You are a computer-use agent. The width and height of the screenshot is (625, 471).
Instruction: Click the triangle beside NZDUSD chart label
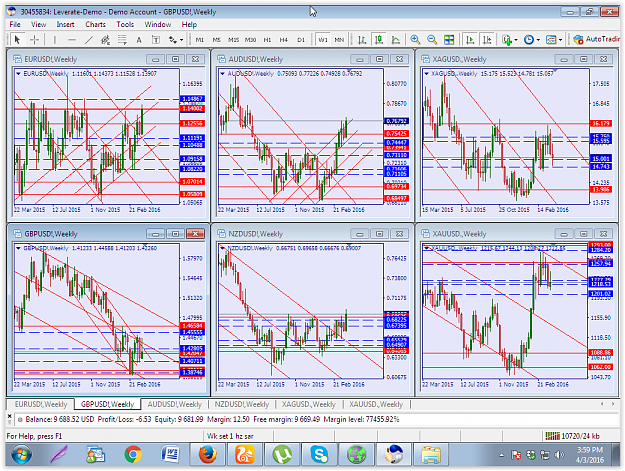[x=222, y=248]
